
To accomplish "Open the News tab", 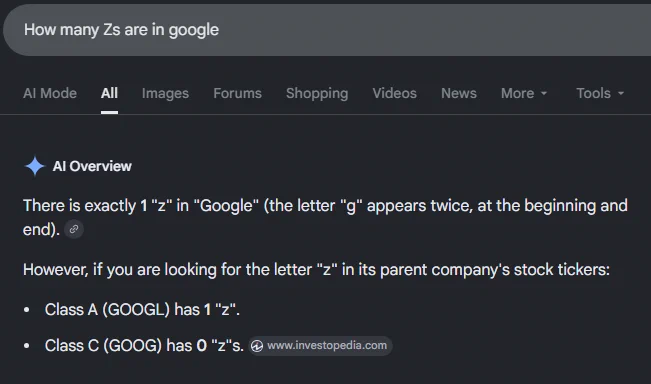I will click(459, 93).
